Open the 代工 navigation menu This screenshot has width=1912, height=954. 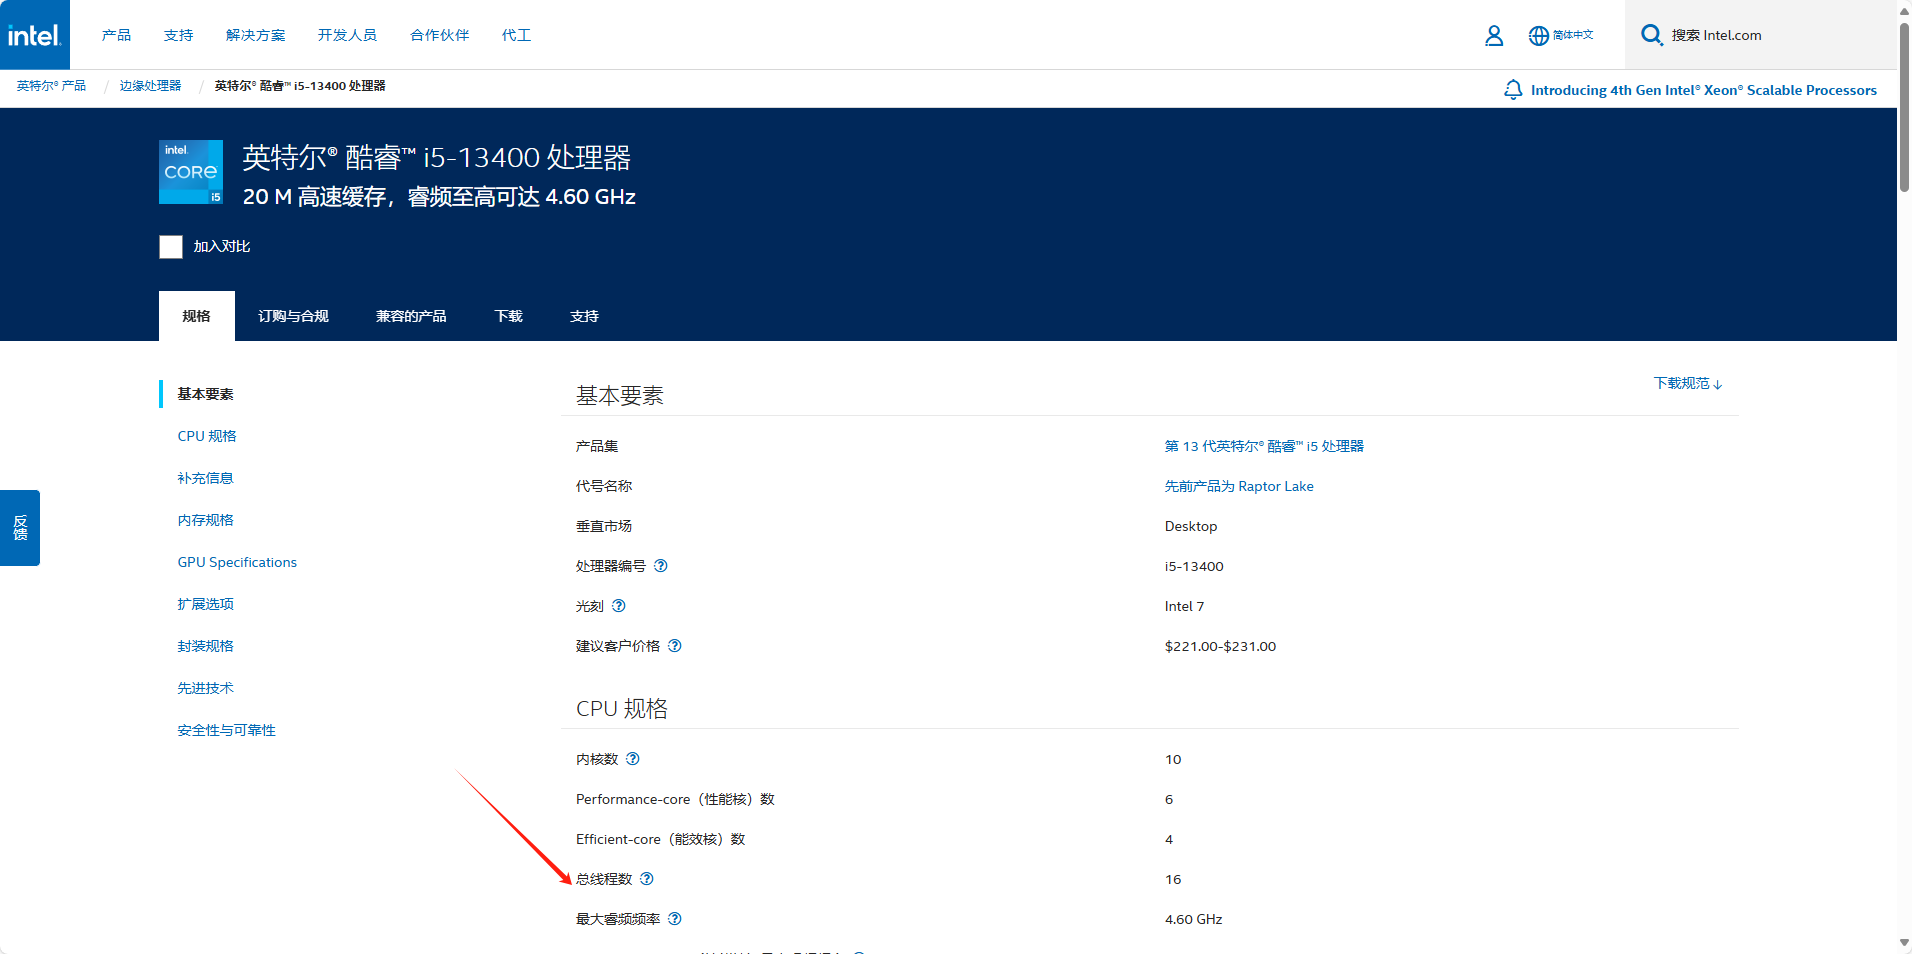(x=517, y=35)
